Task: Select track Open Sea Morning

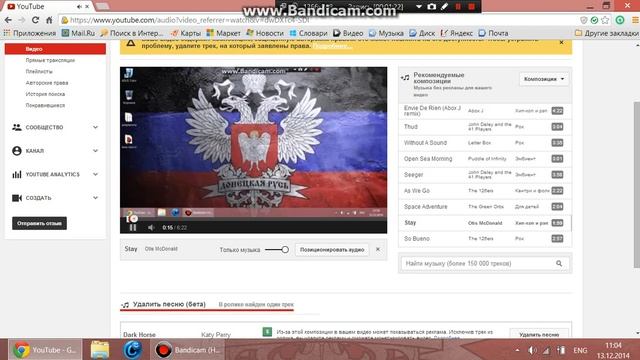Action: click(x=485, y=159)
